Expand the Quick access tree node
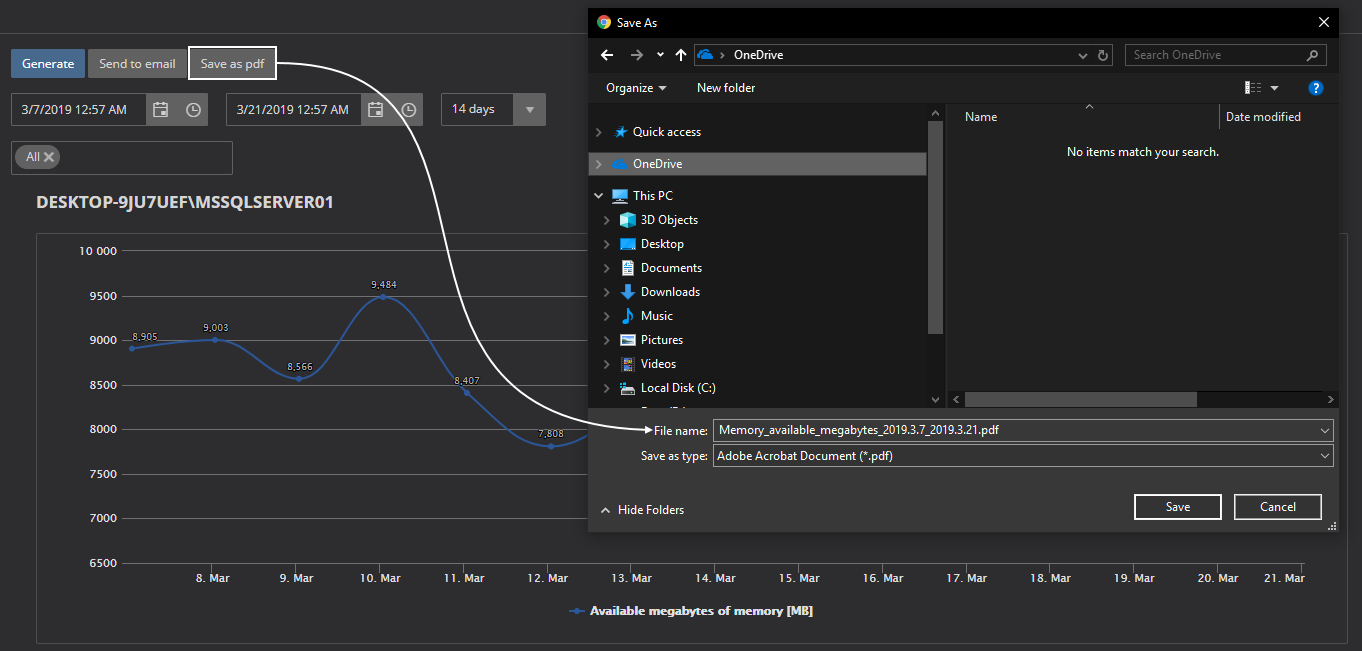The image size is (1362, 651). (598, 132)
